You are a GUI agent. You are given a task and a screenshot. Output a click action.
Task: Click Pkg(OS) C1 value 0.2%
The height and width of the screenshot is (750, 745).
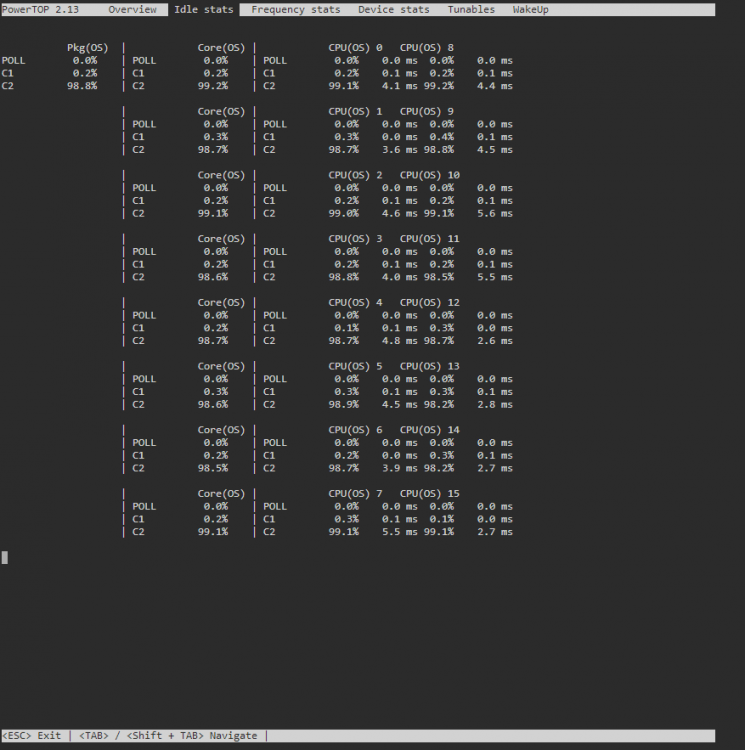click(85, 73)
